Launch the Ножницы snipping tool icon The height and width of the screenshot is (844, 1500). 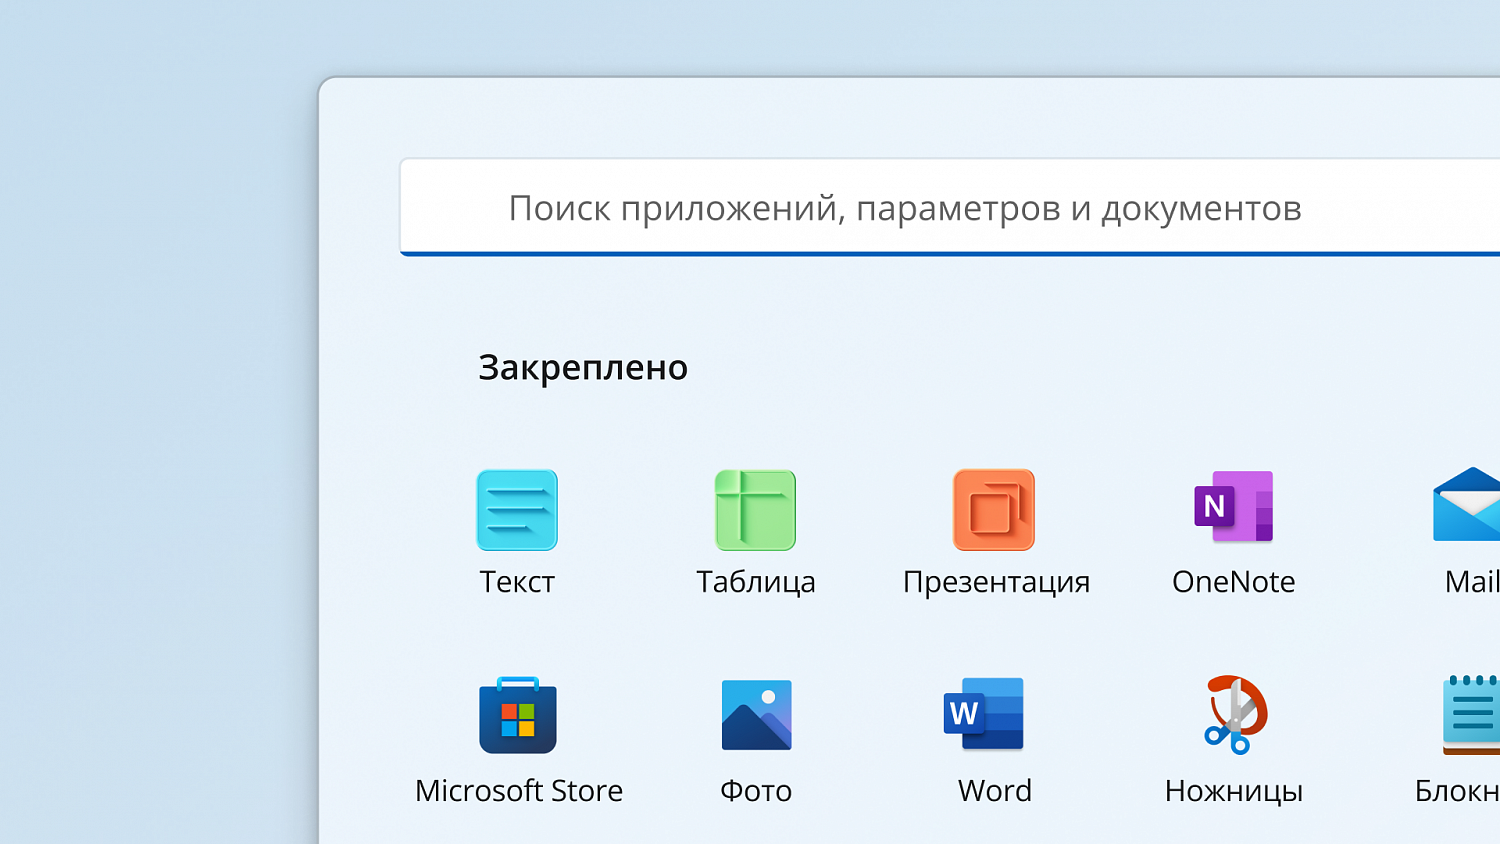(x=1236, y=714)
